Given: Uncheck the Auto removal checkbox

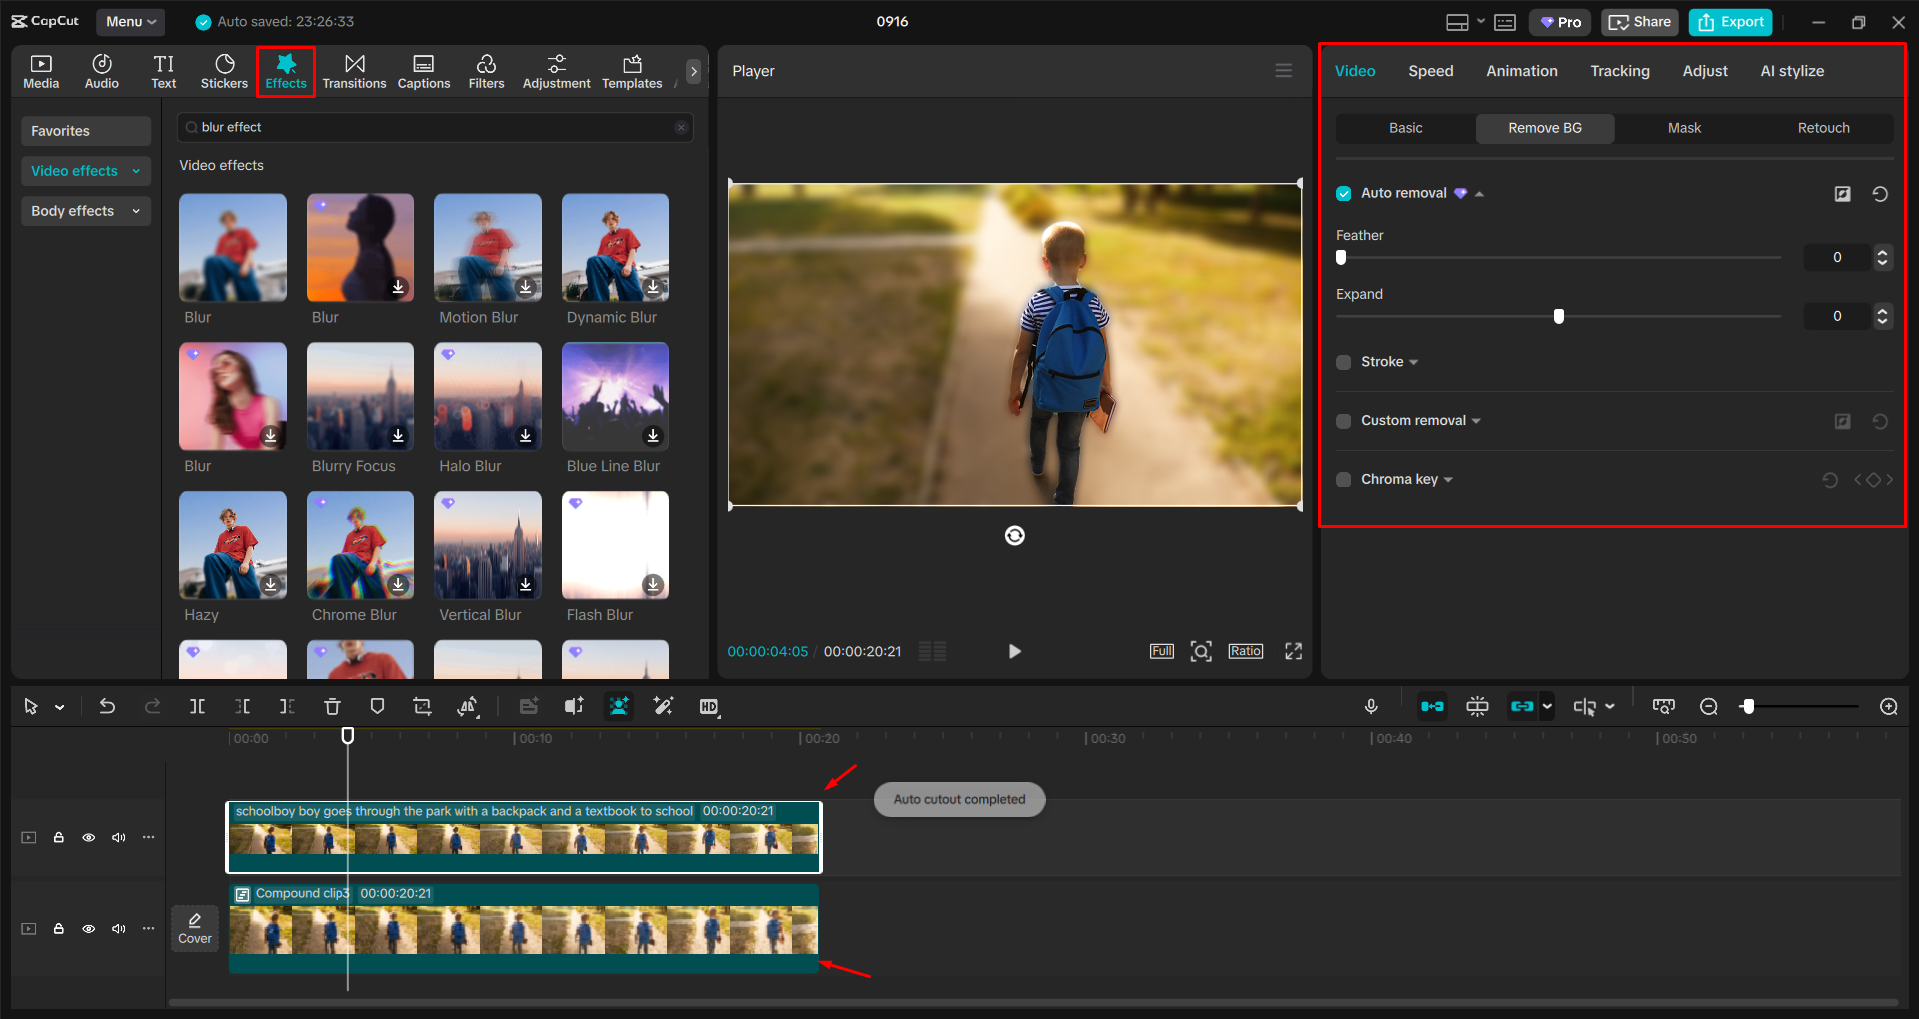Looking at the screenshot, I should click(1344, 194).
